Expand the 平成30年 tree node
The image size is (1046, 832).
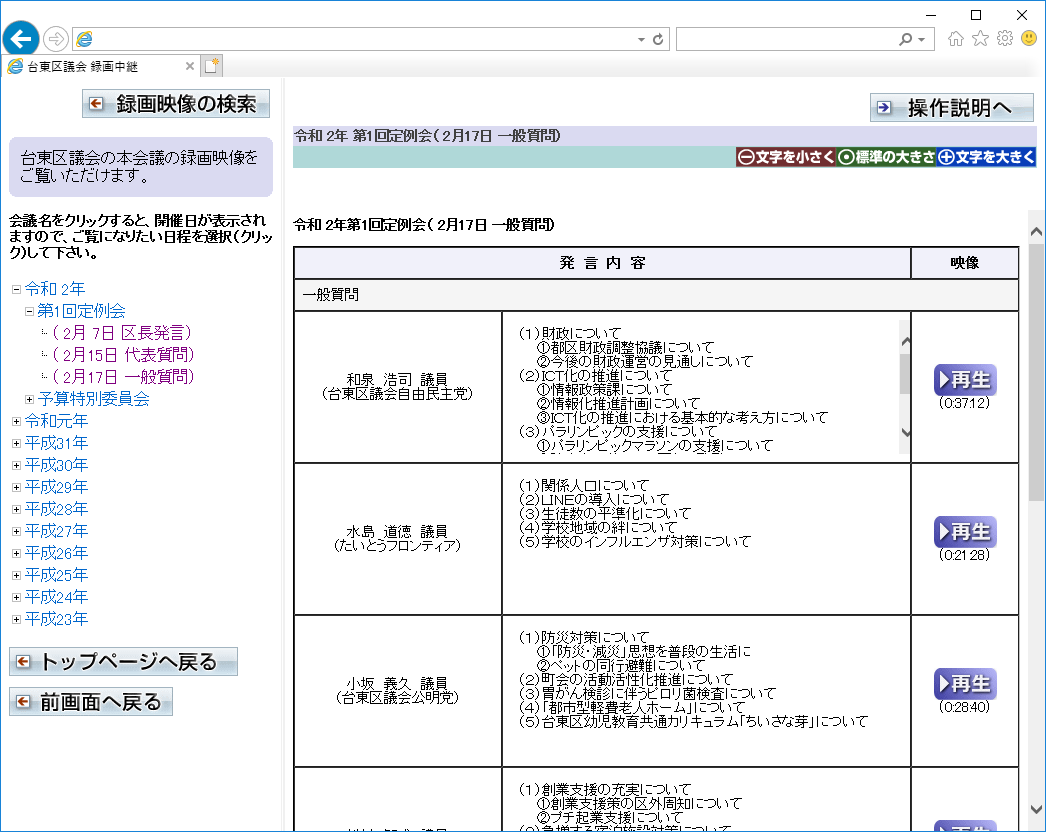tap(17, 465)
